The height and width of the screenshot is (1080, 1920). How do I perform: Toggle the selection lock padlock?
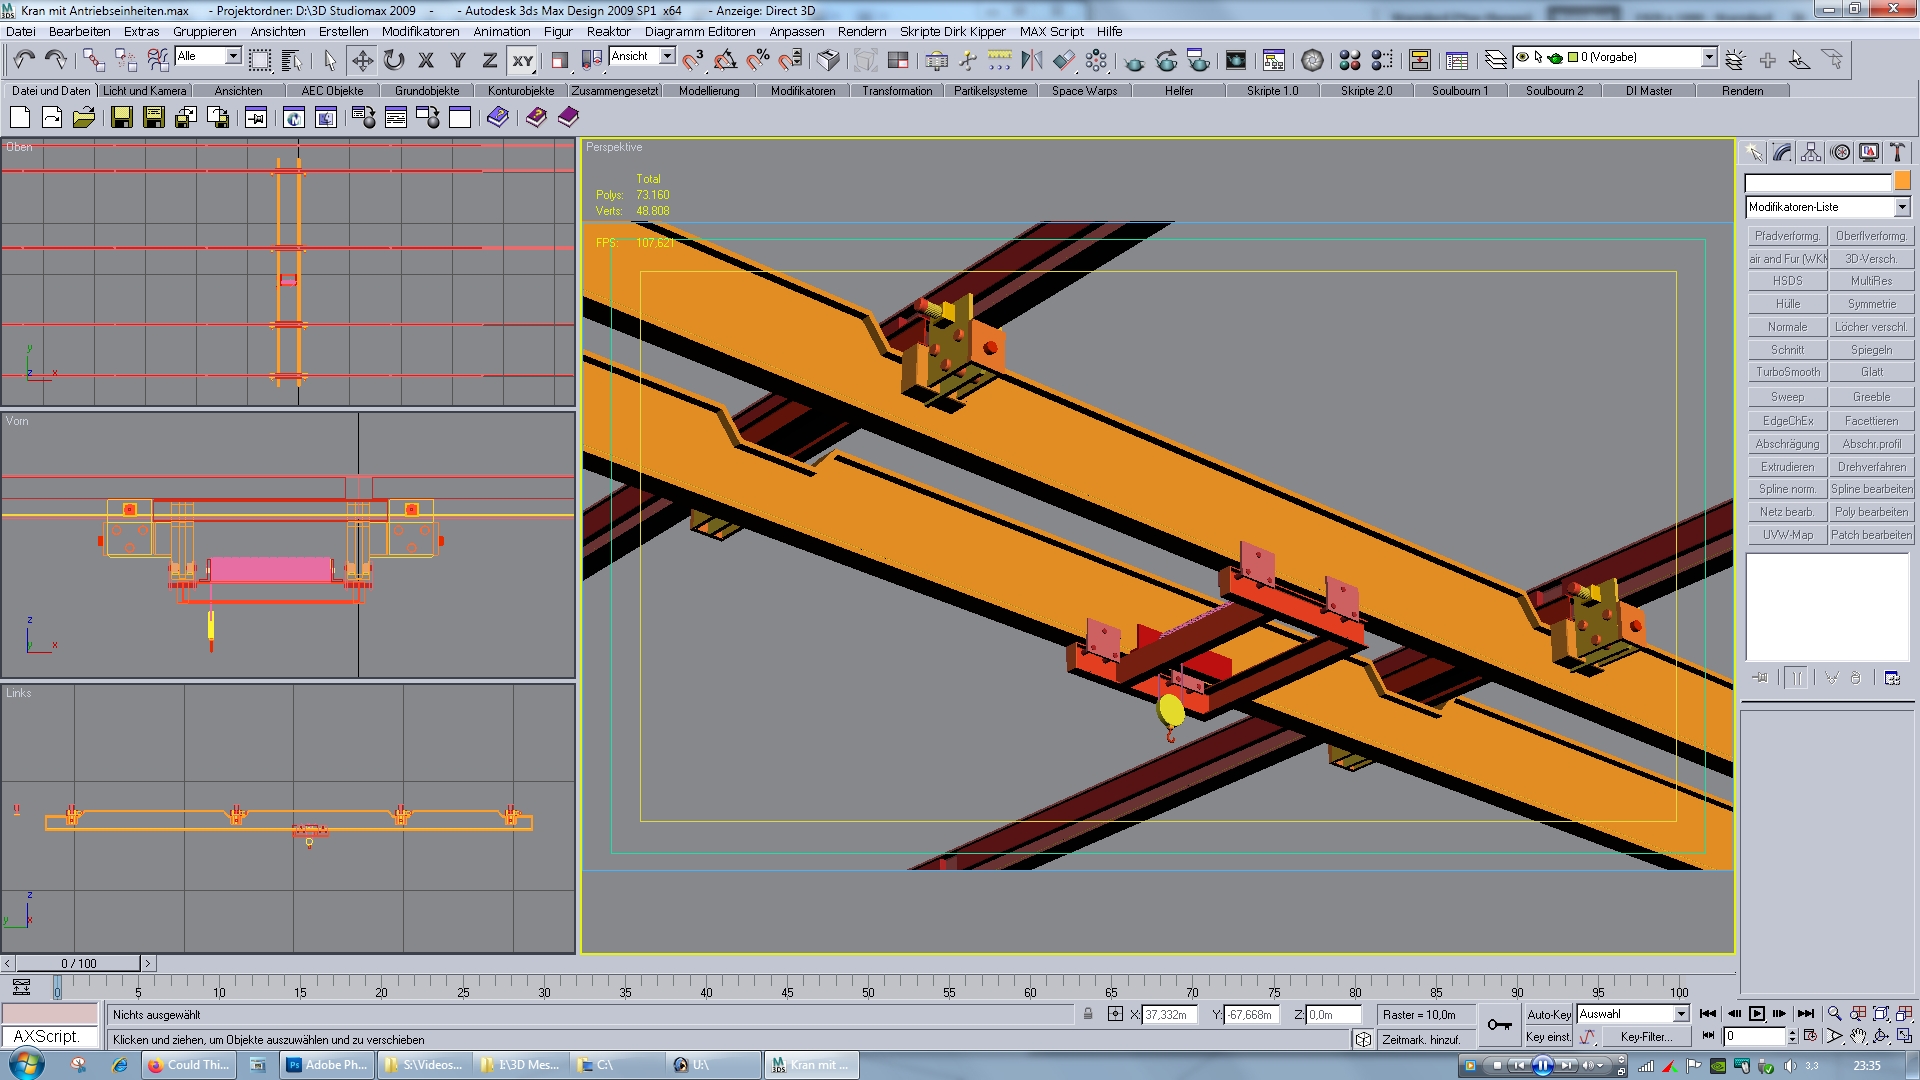(x=1088, y=1014)
